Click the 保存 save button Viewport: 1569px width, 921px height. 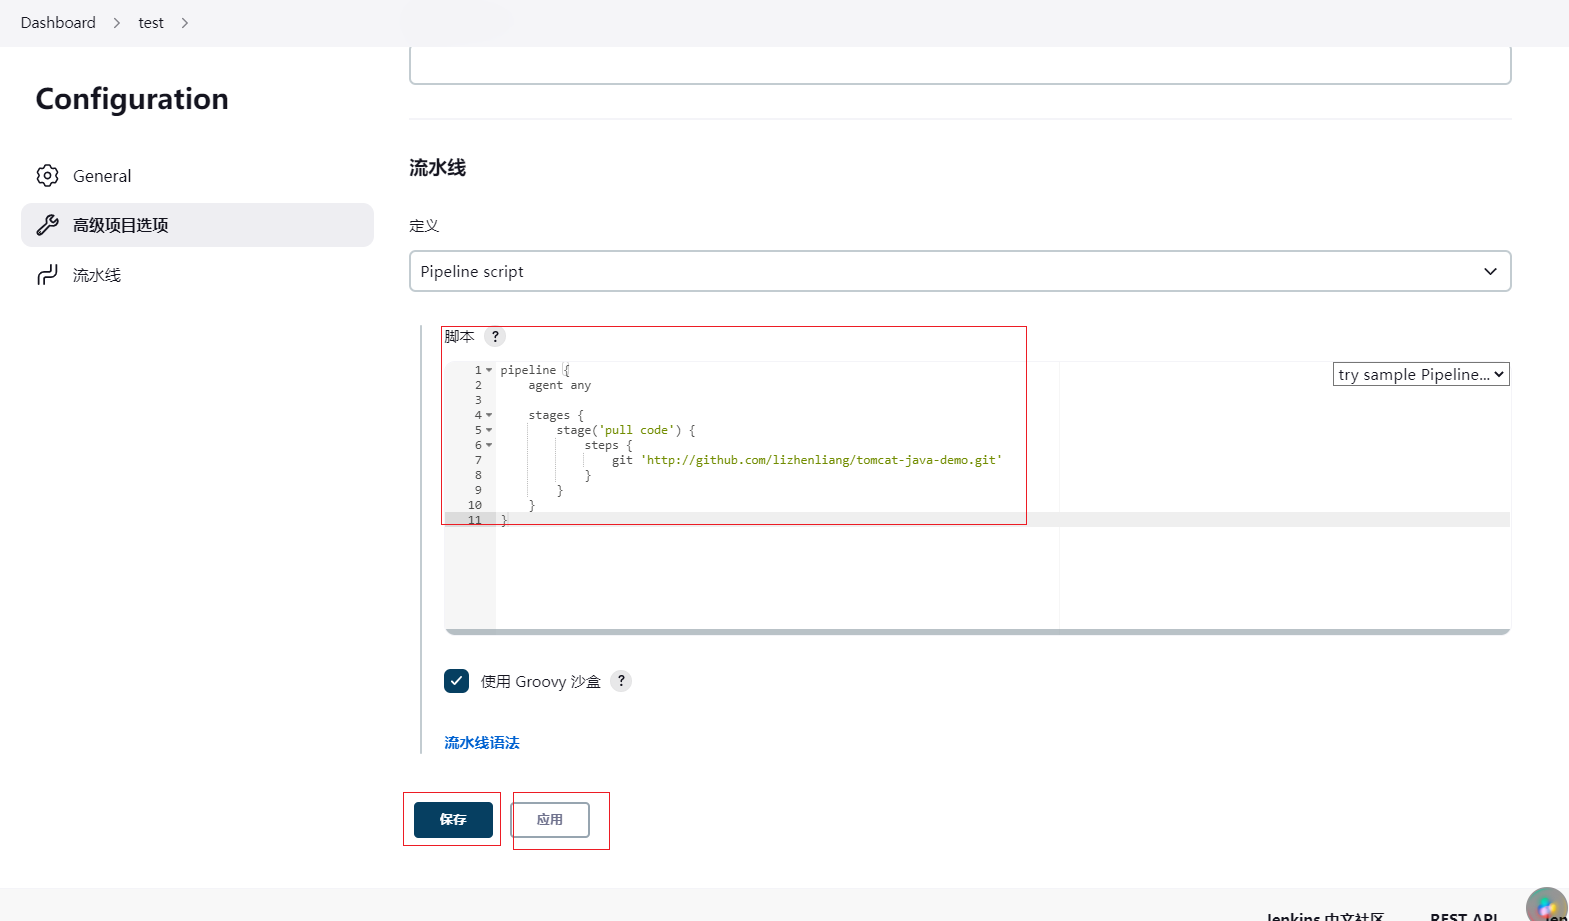[x=453, y=820]
